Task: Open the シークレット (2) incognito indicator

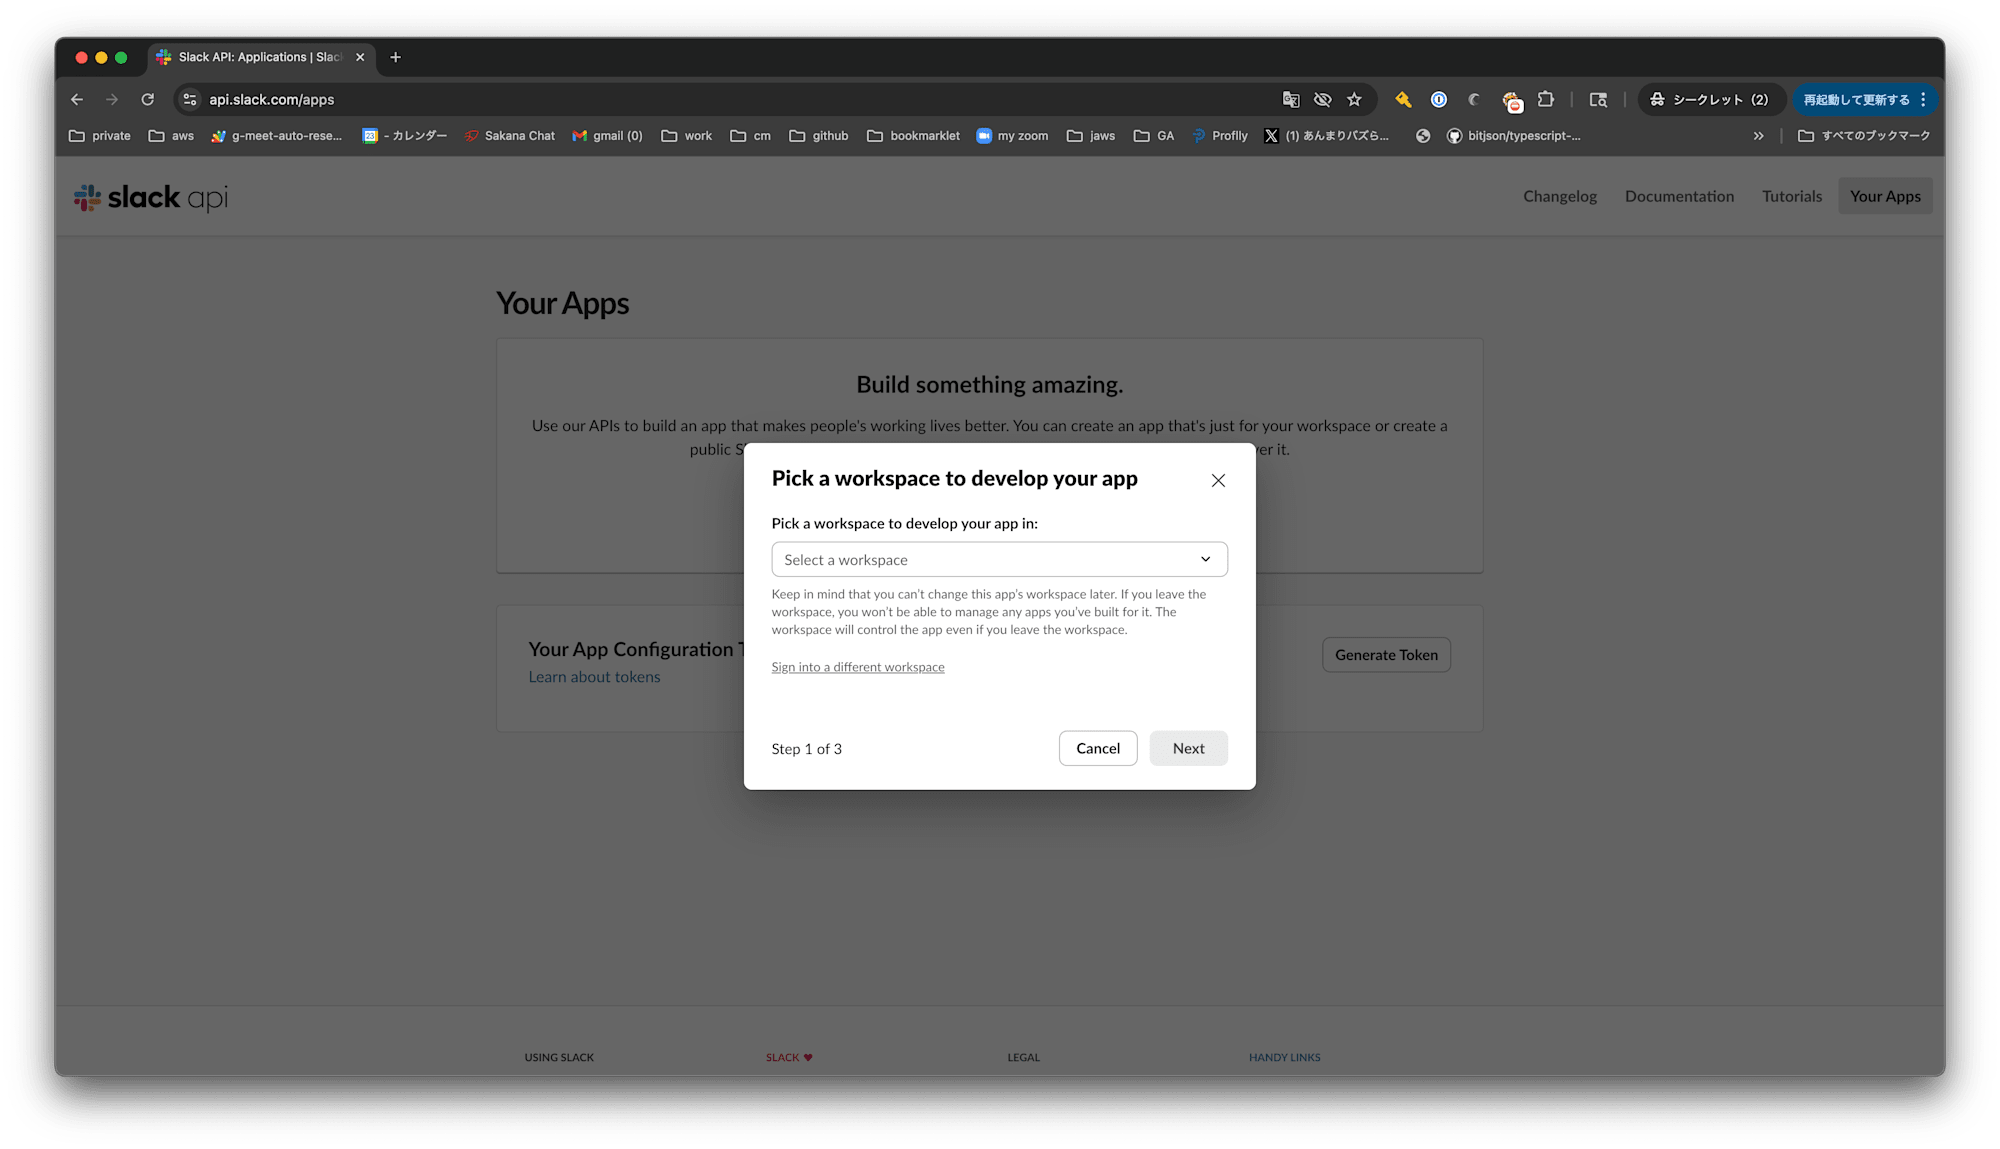Action: click(1710, 99)
